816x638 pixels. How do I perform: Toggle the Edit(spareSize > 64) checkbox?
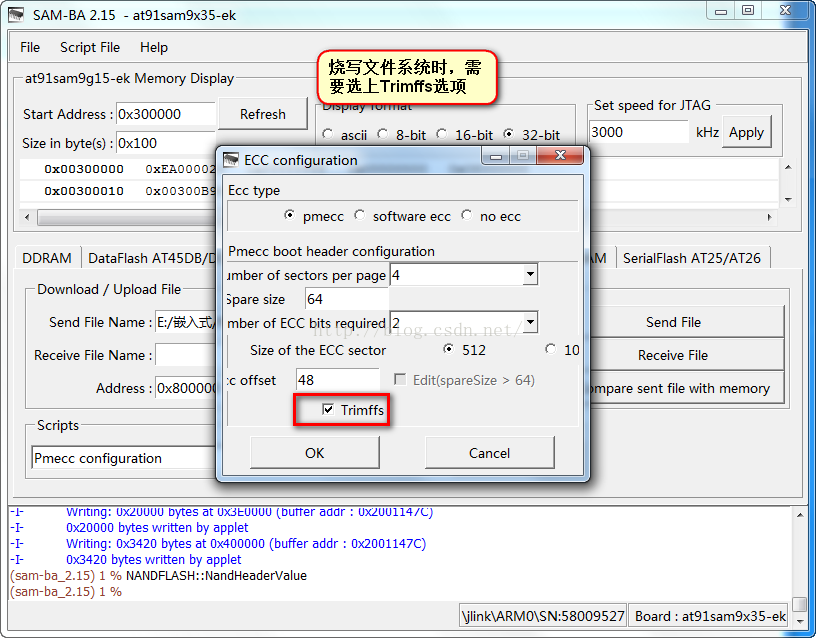click(x=400, y=379)
